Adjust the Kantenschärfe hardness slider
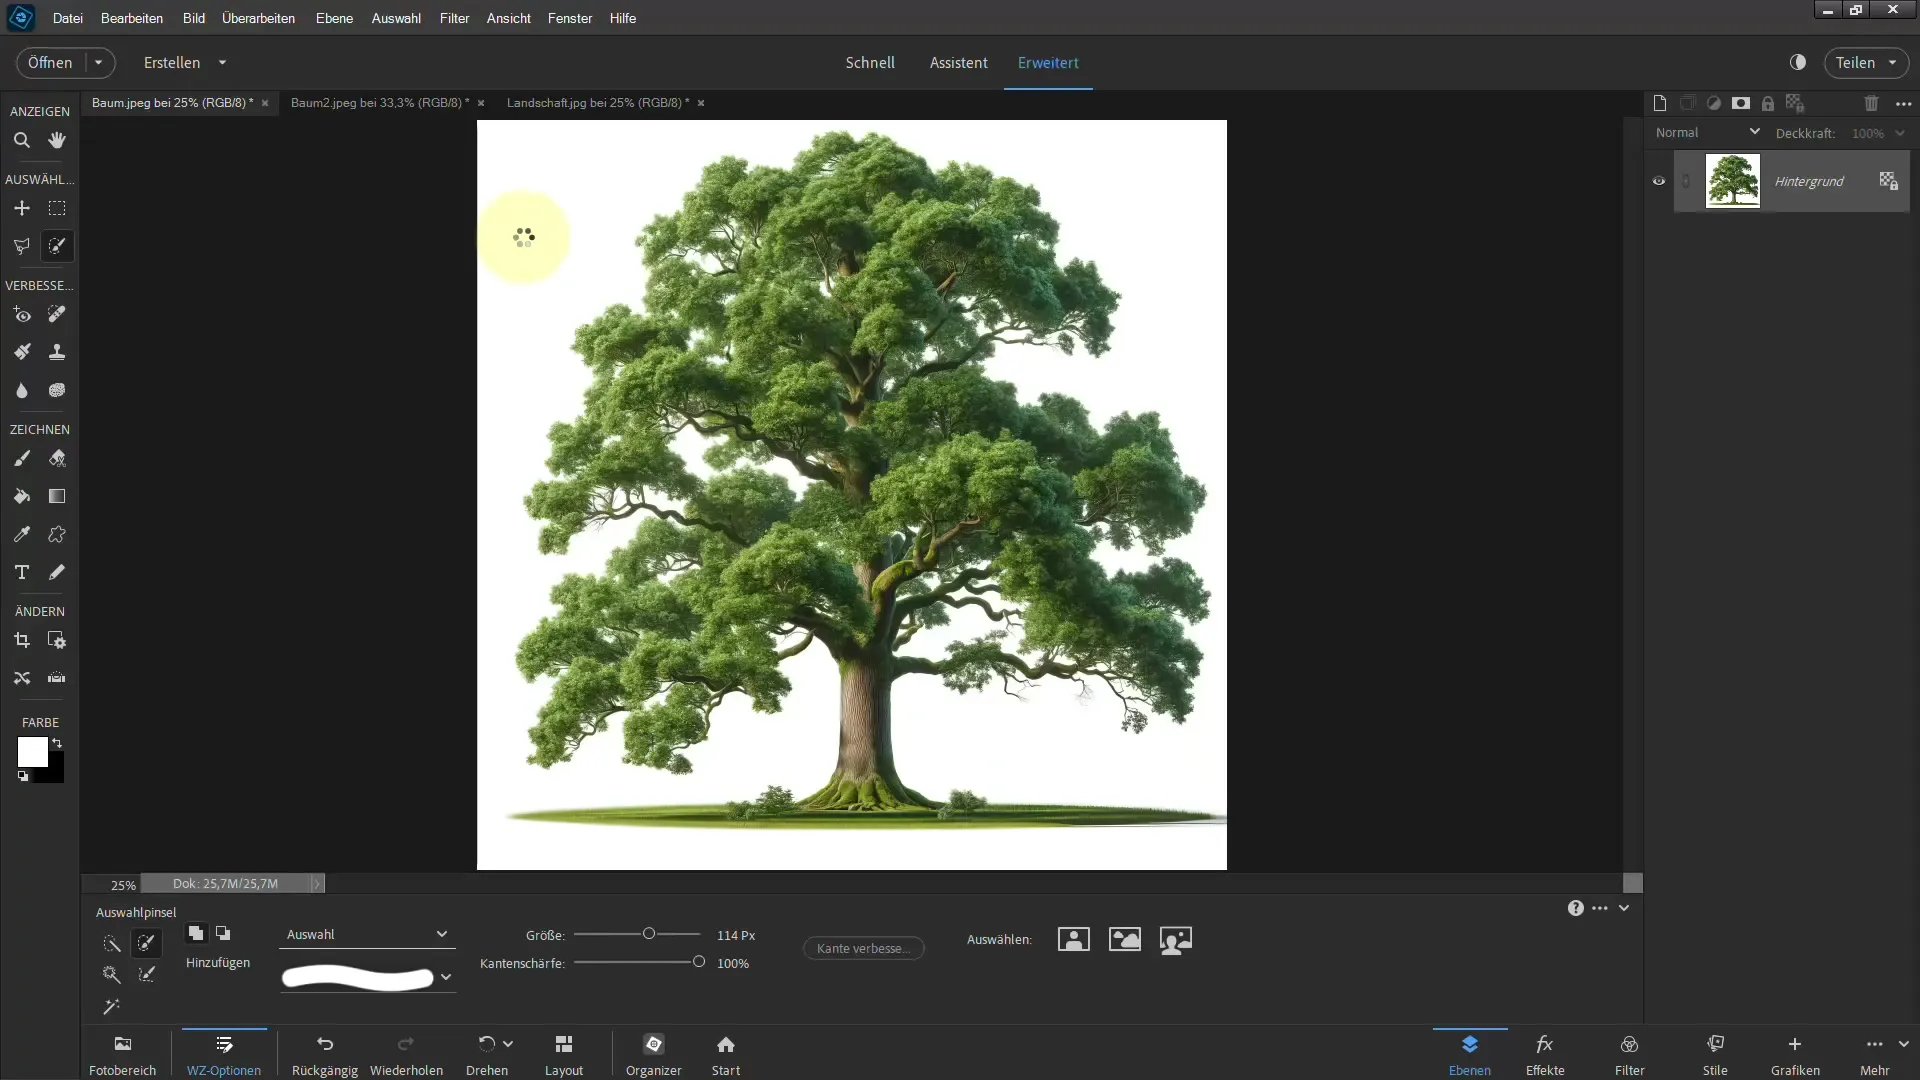Image resolution: width=1920 pixels, height=1080 pixels. pyautogui.click(x=698, y=962)
